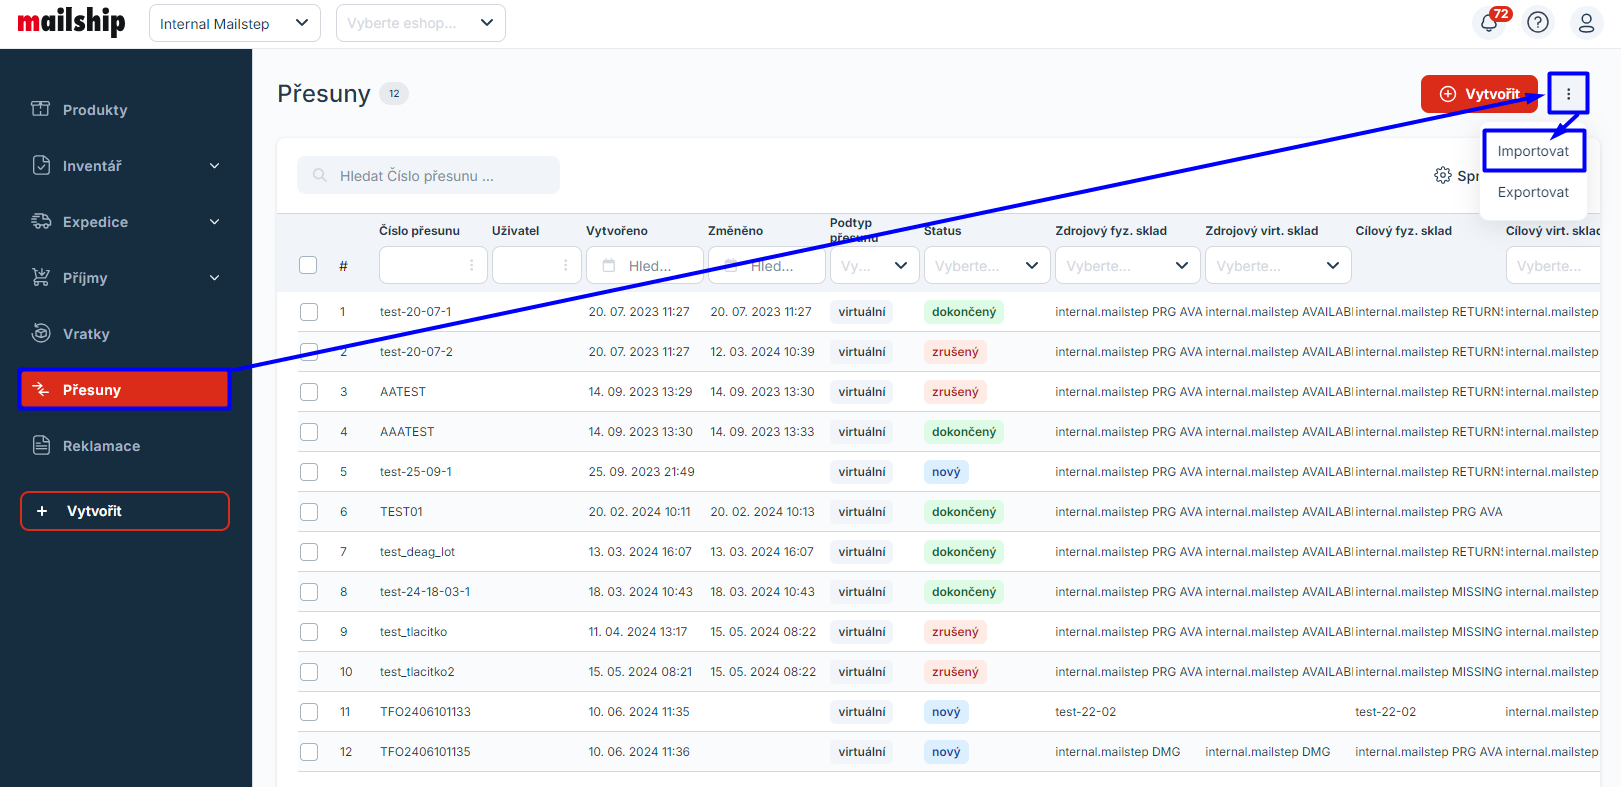Open the Vyberte eshop dropdown
This screenshot has height=787, width=1621.
point(420,24)
